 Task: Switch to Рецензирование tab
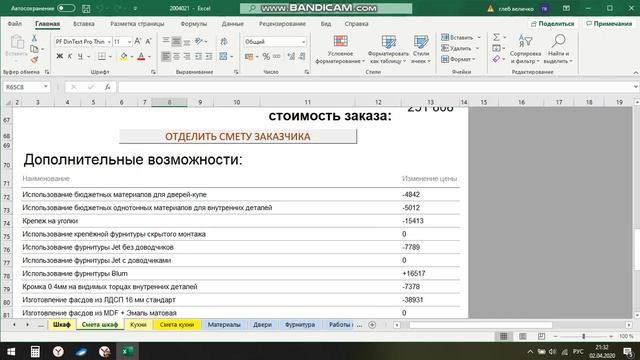(282, 24)
